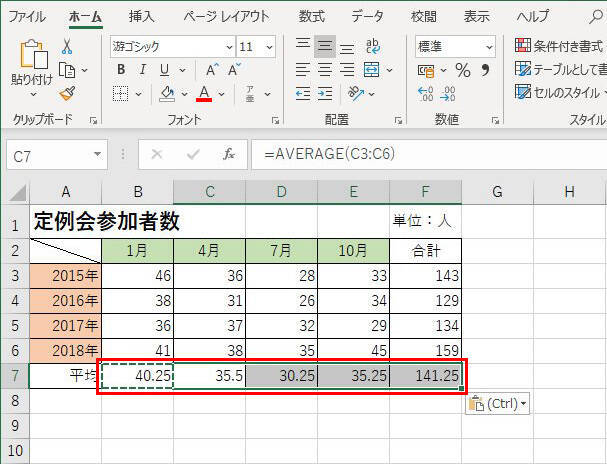Toggle Underline formatting
The image size is (607, 464).
tap(163, 70)
